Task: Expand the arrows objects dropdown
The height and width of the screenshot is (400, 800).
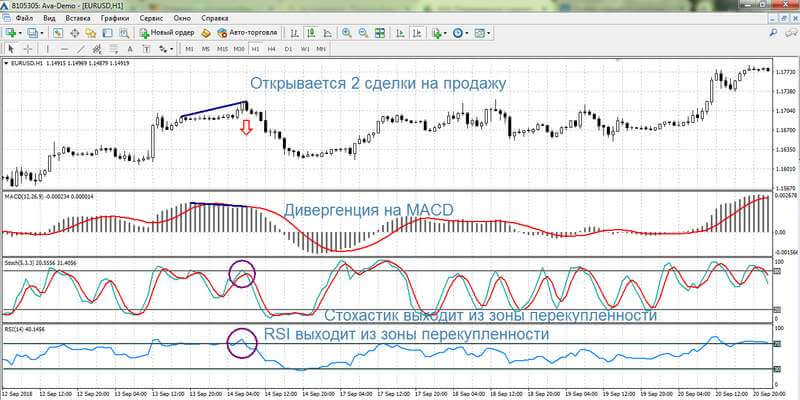Action: tap(172, 49)
